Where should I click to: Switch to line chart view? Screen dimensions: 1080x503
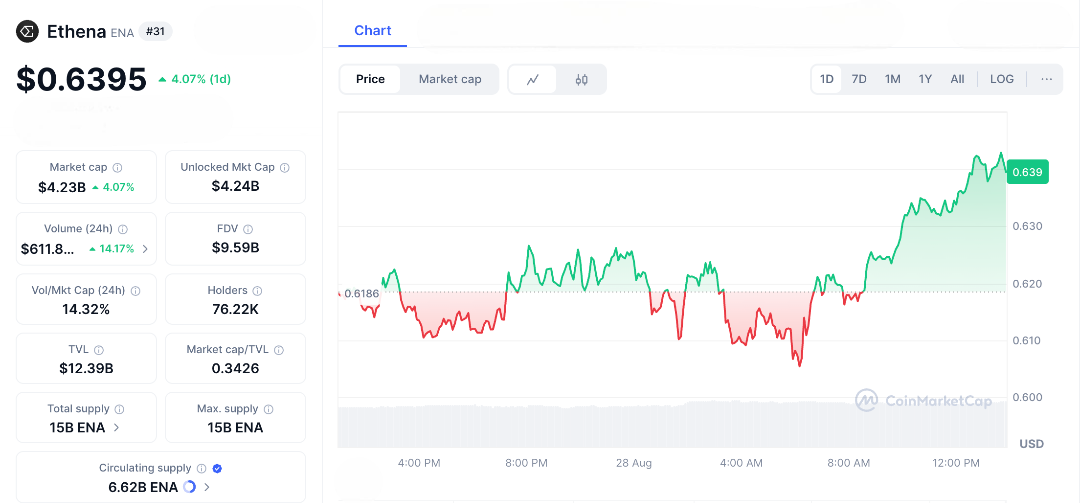[532, 79]
